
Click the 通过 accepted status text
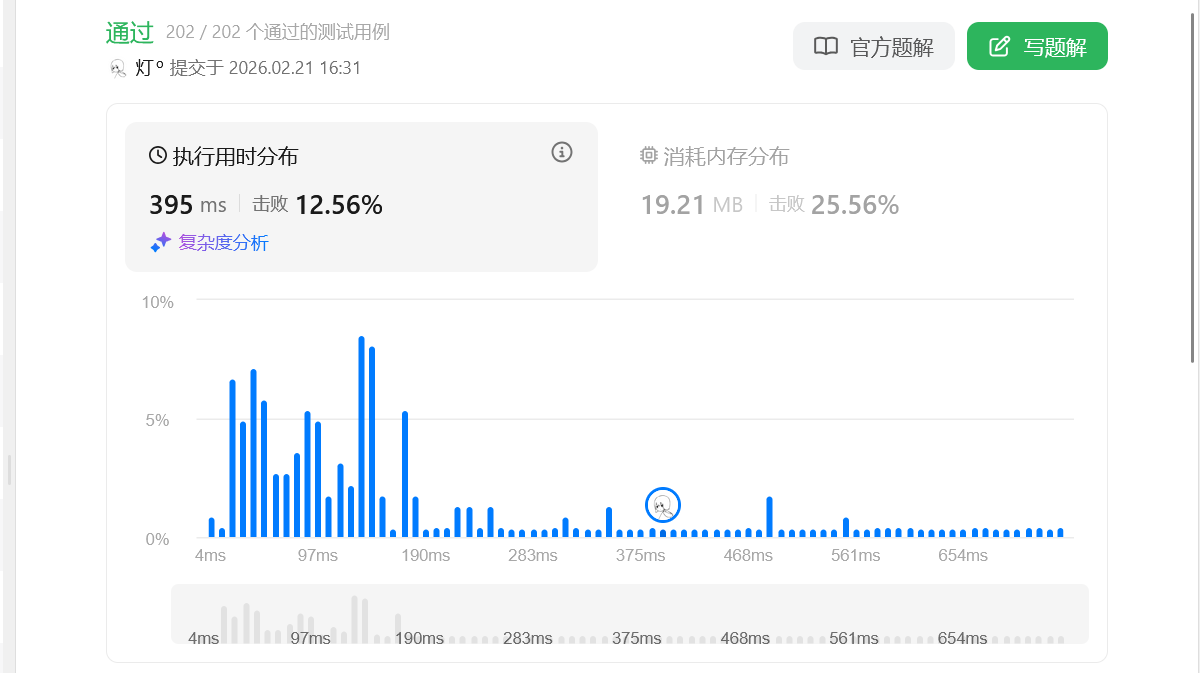pyautogui.click(x=130, y=32)
